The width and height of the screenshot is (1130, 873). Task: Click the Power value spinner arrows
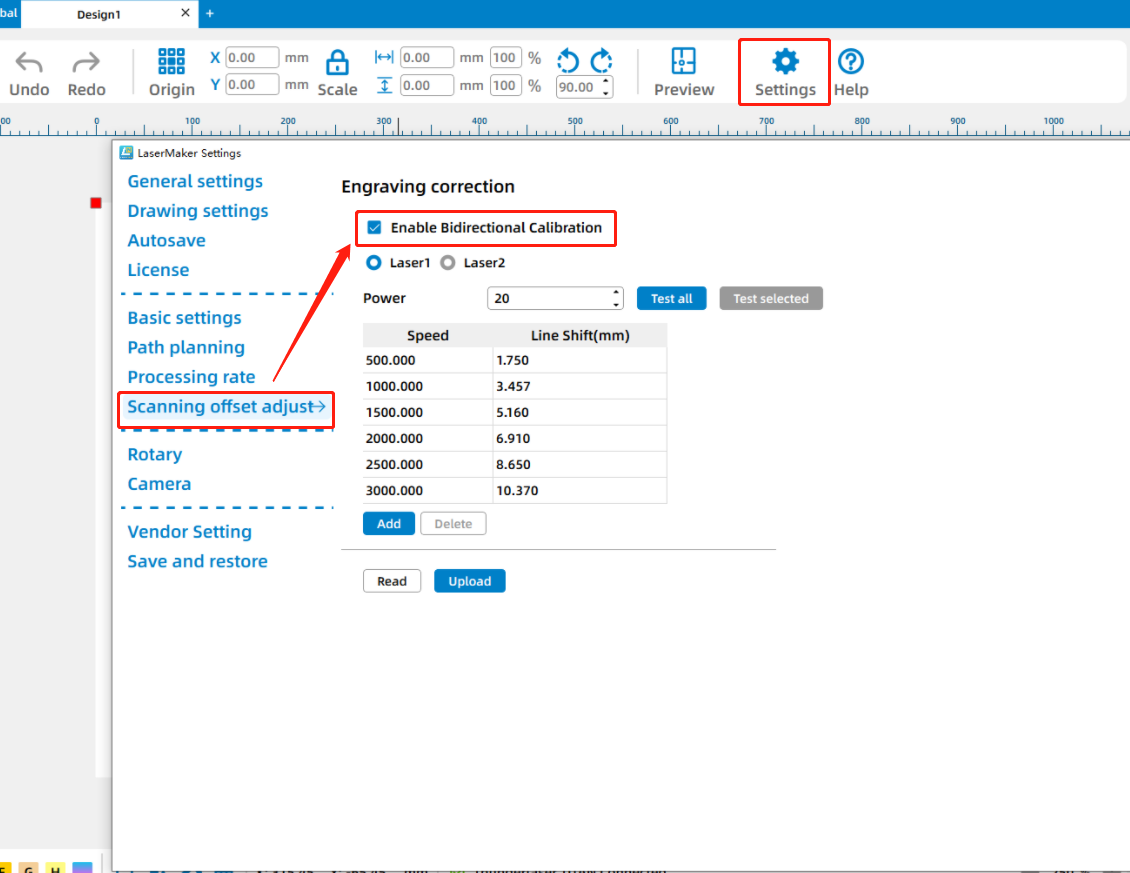point(616,298)
